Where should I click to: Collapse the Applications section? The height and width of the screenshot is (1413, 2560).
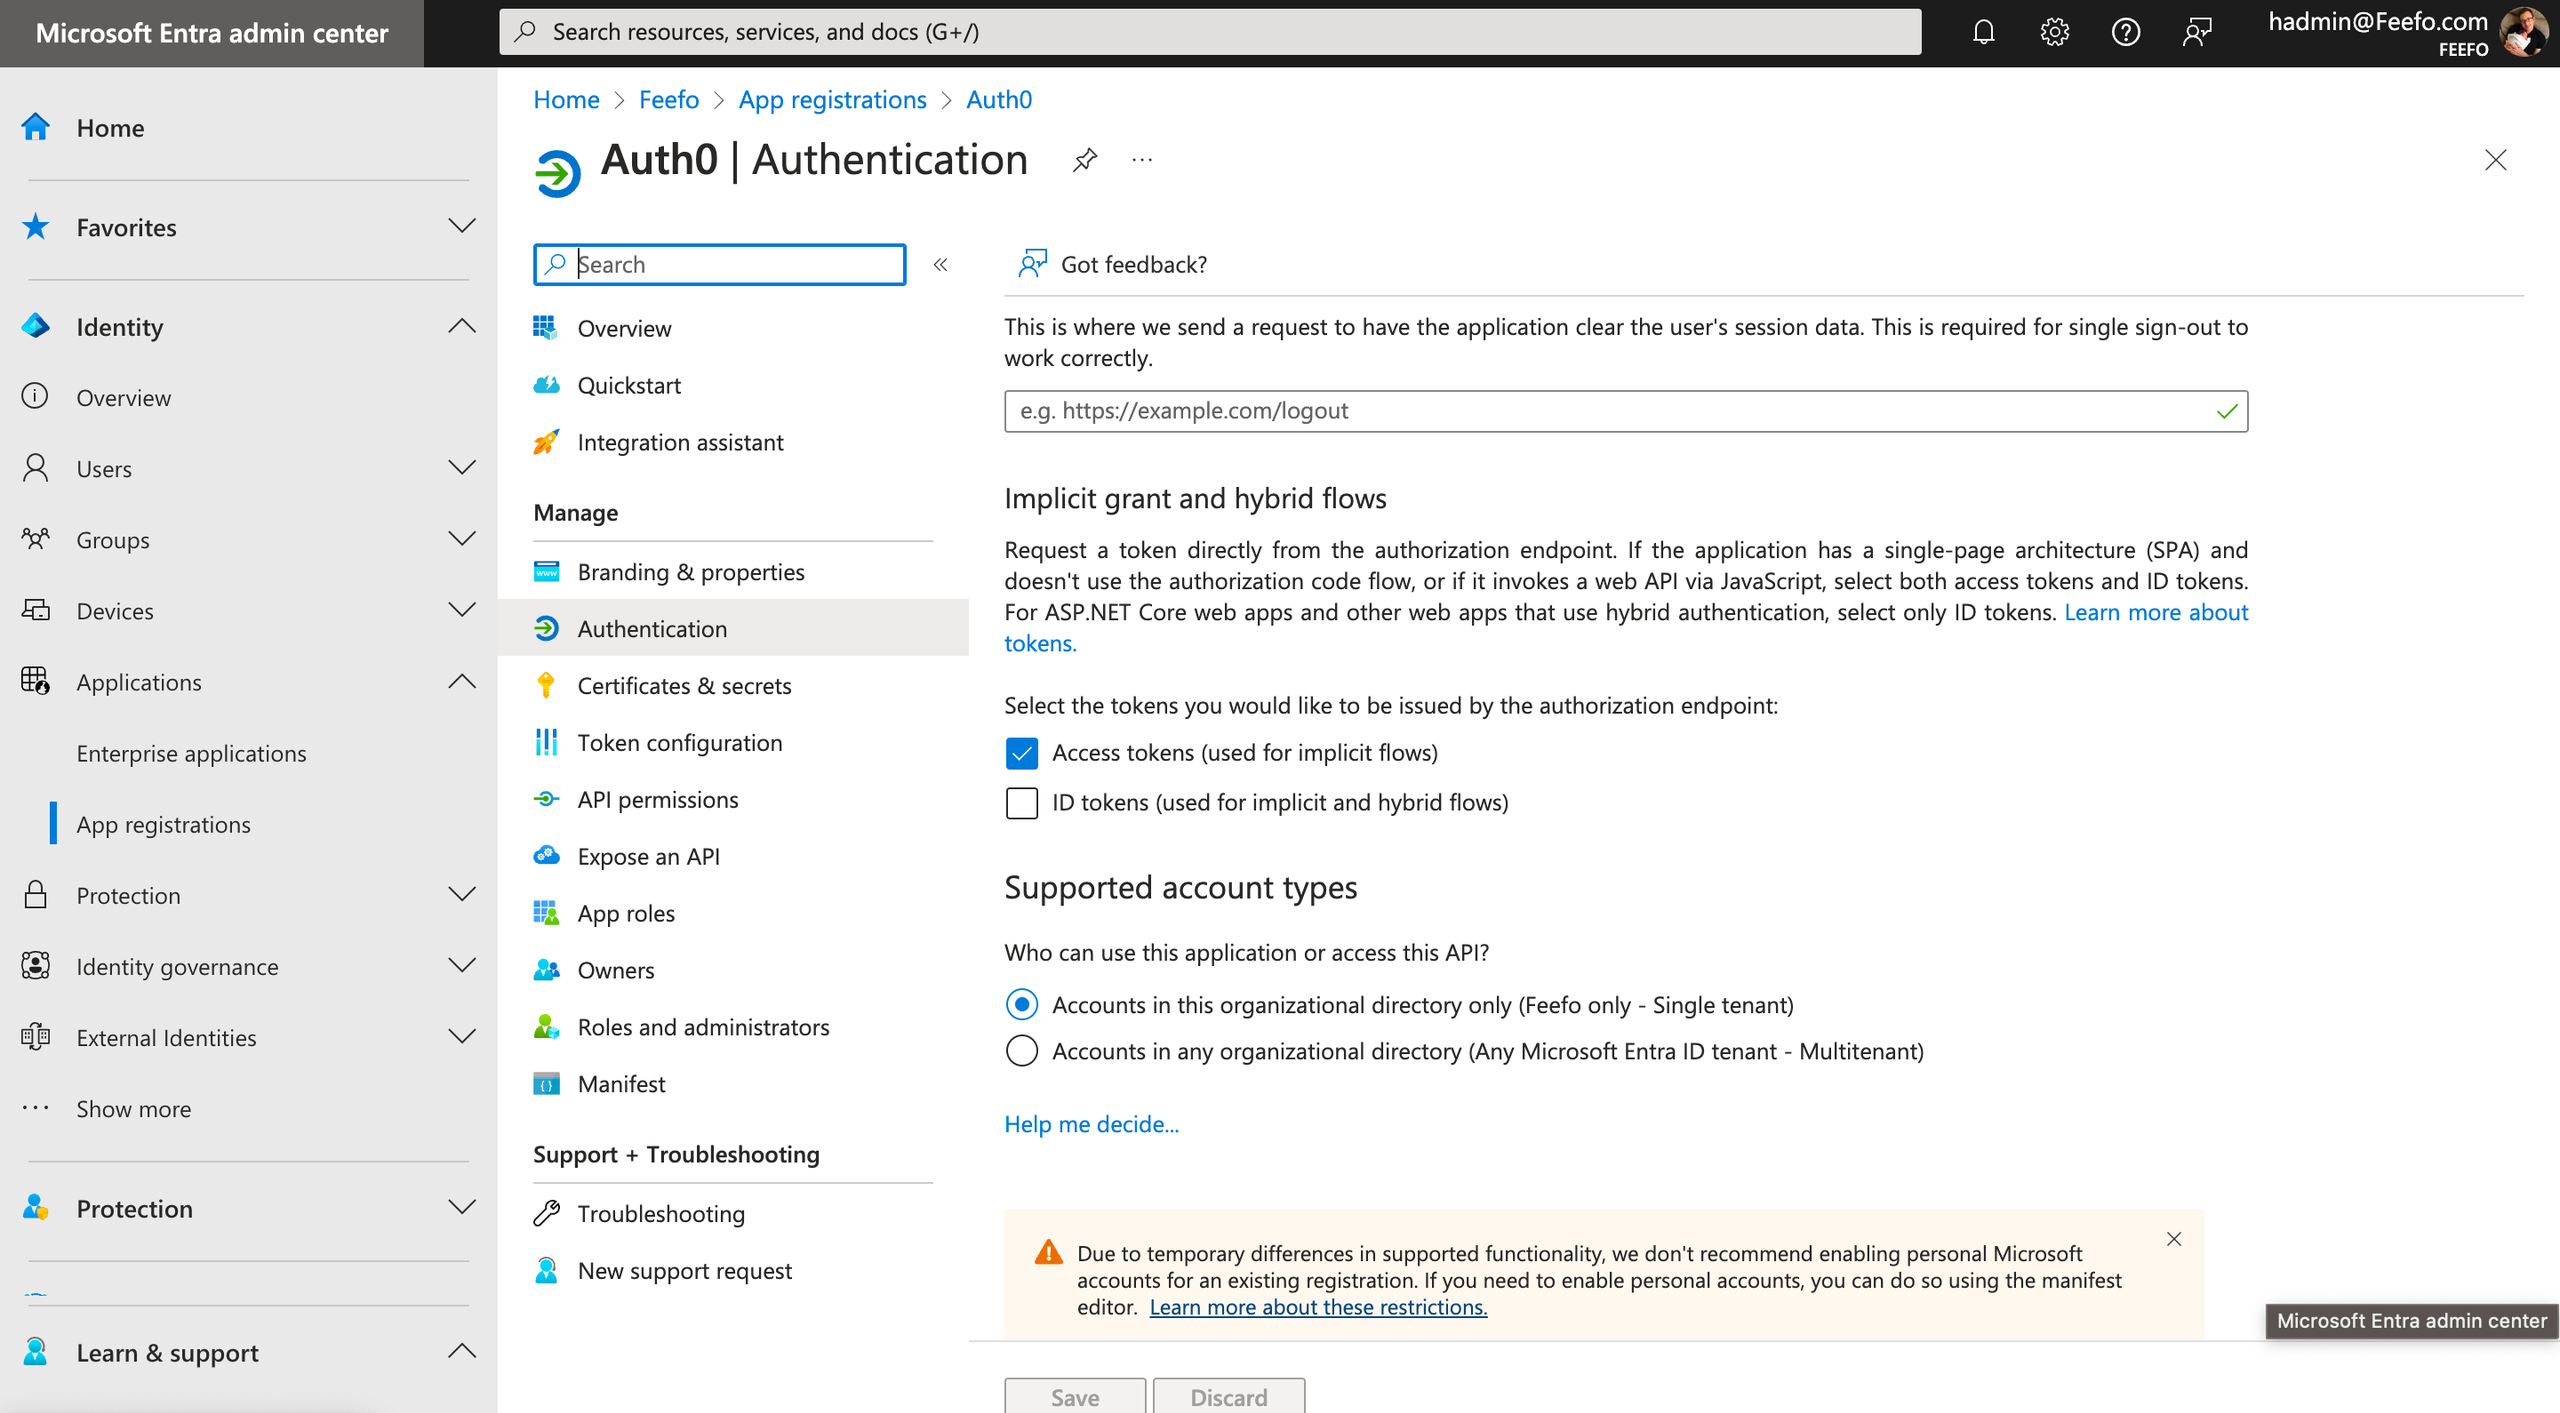point(461,682)
